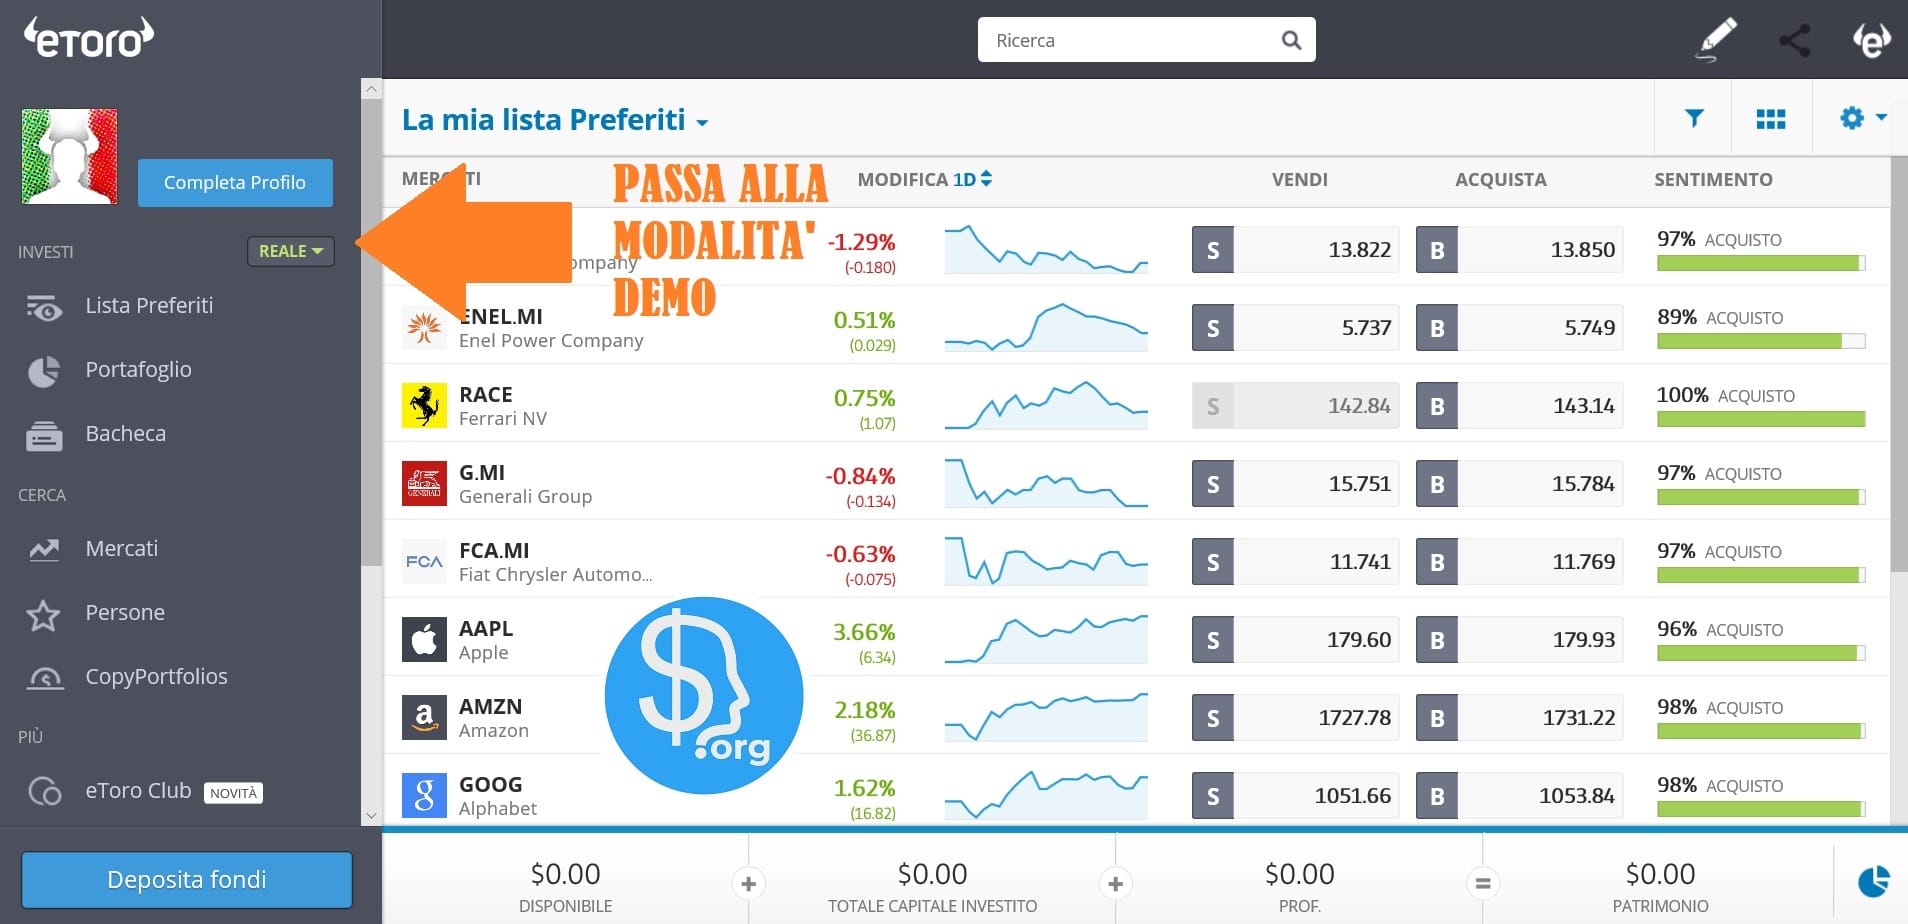1908x924 pixels.
Task: Open the FCA.MI logo
Action: click(424, 561)
